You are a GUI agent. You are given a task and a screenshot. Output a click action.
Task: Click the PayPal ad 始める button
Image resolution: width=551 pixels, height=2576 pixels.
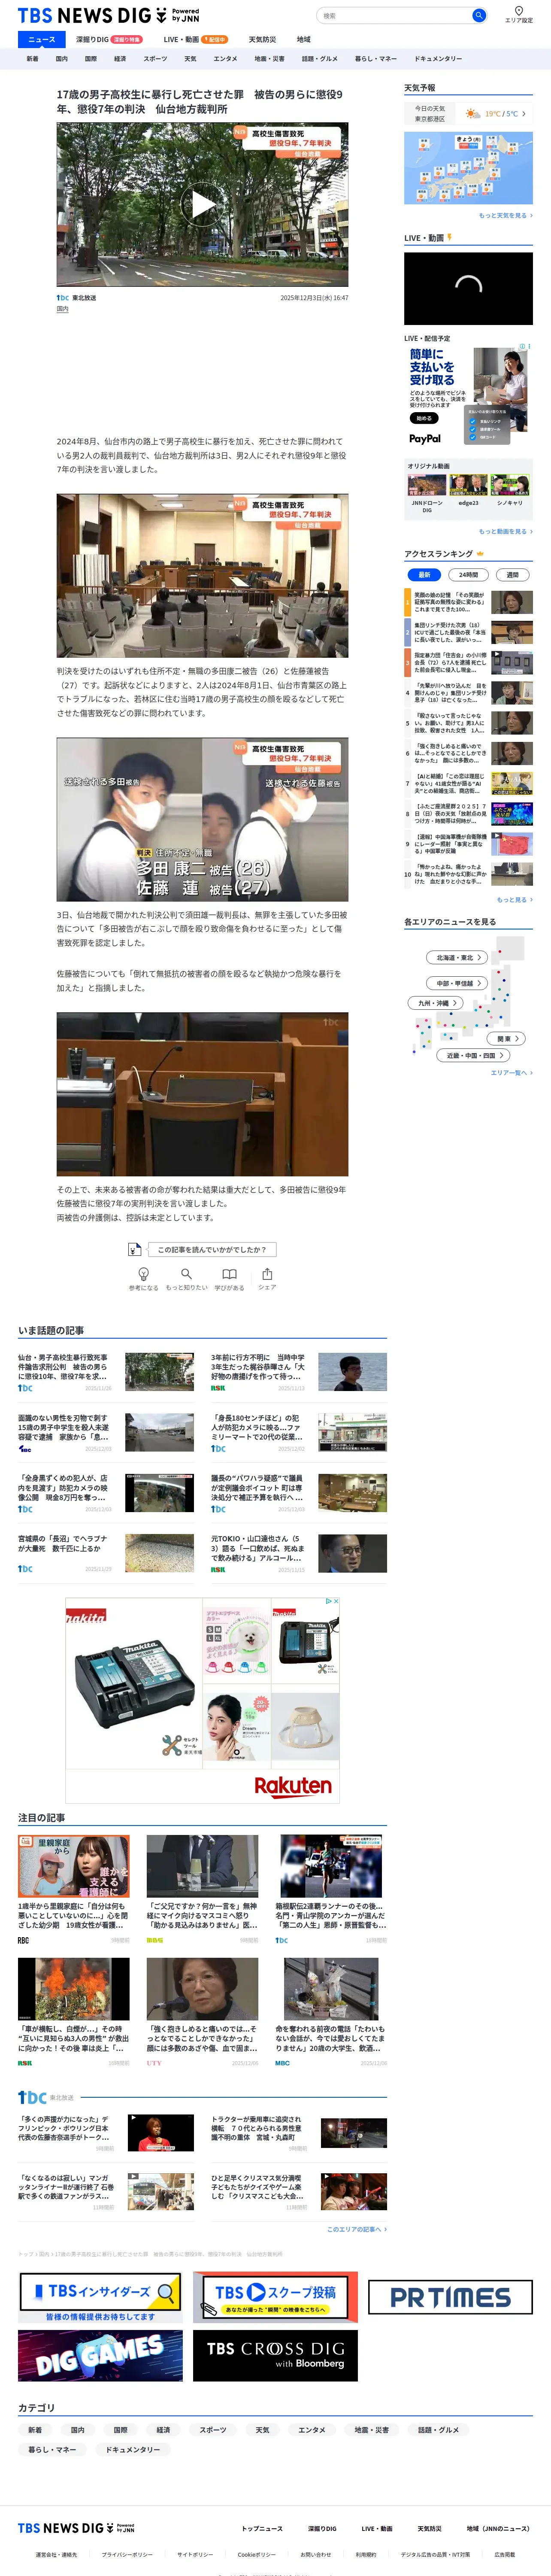point(423,418)
